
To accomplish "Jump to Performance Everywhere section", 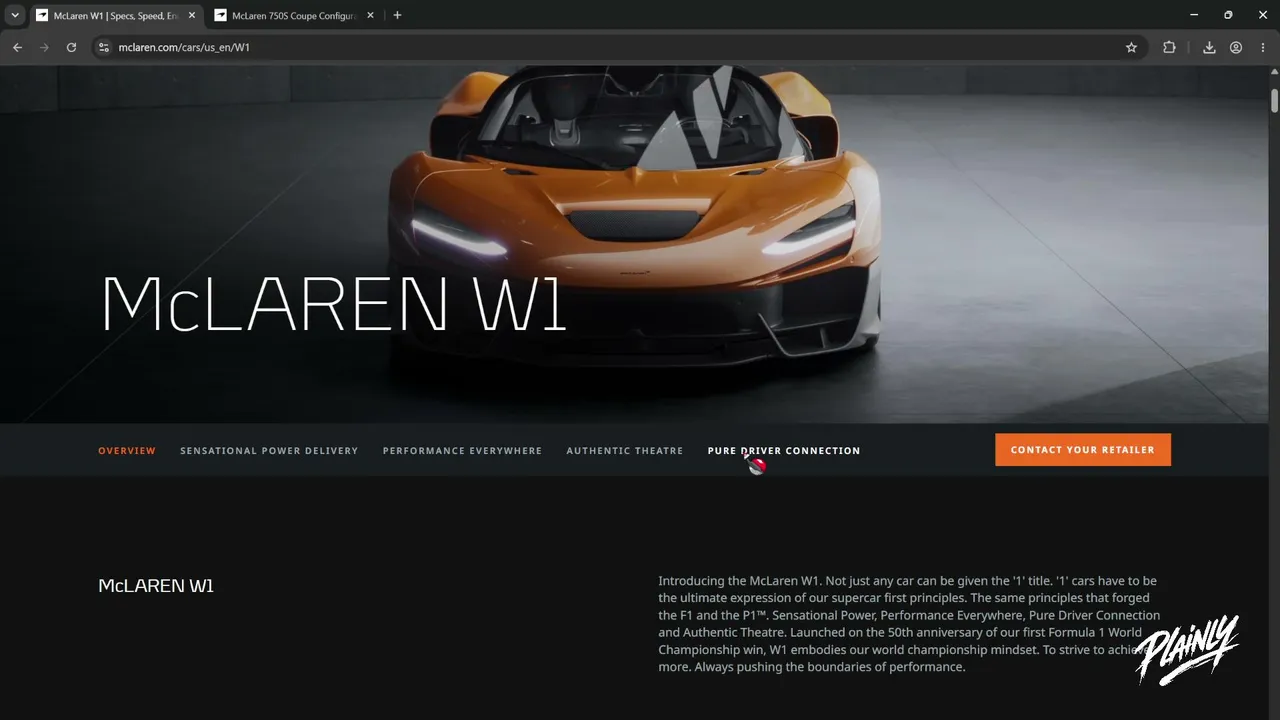I will tap(462, 451).
